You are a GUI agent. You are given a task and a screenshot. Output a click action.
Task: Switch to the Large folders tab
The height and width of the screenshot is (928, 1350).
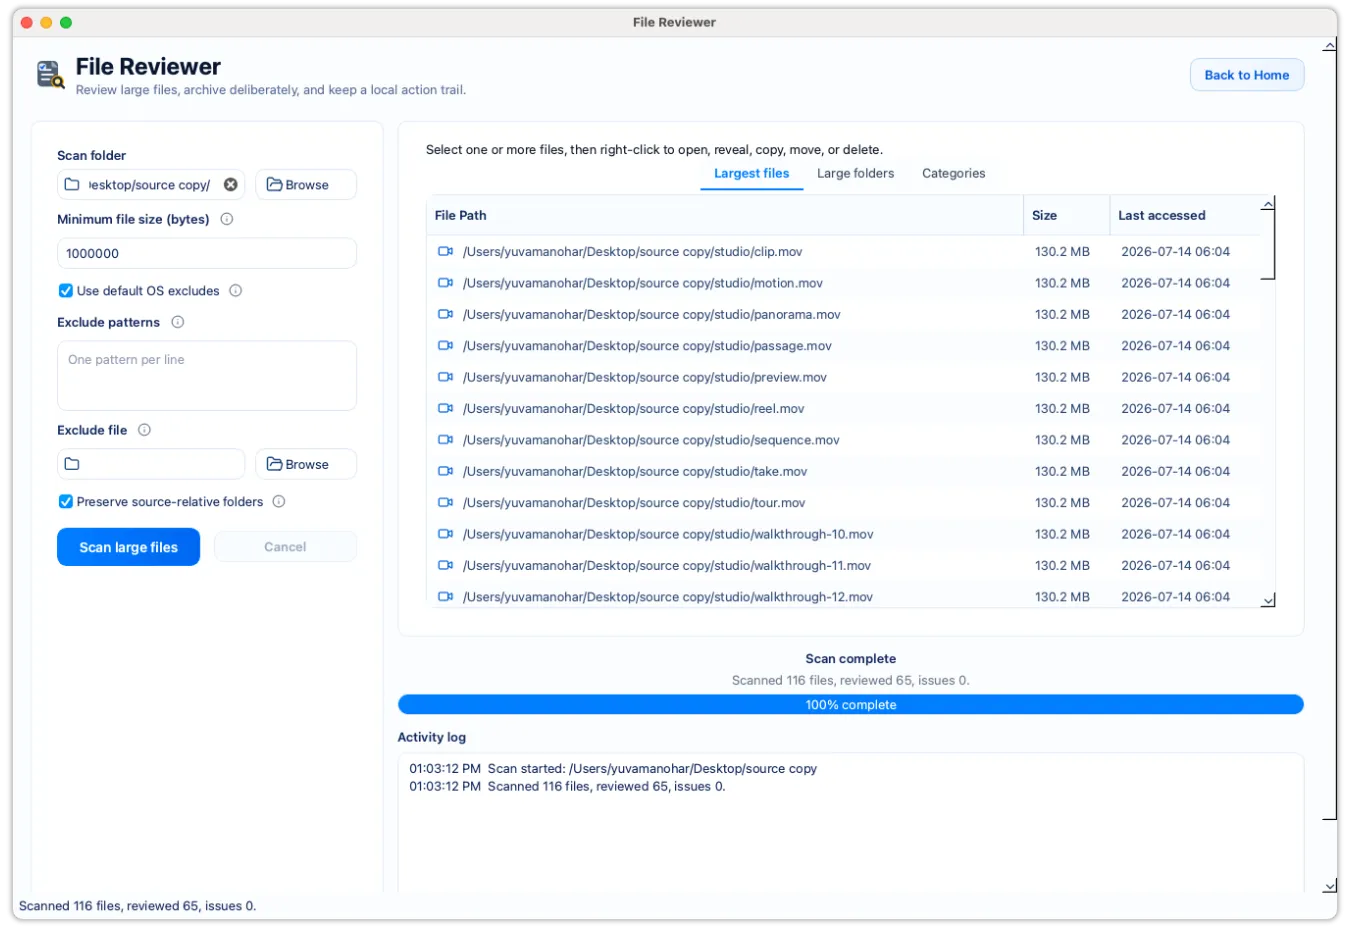tap(856, 173)
